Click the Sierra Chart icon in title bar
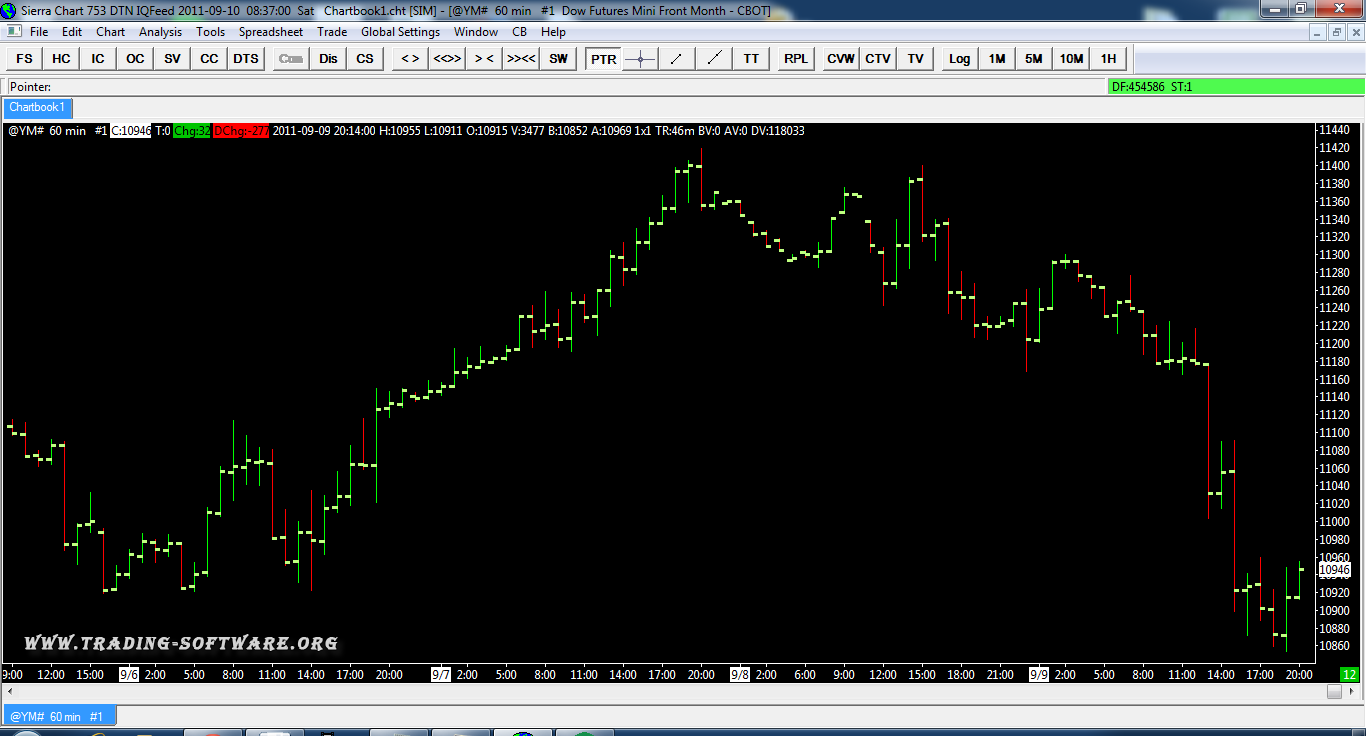 click(x=9, y=9)
